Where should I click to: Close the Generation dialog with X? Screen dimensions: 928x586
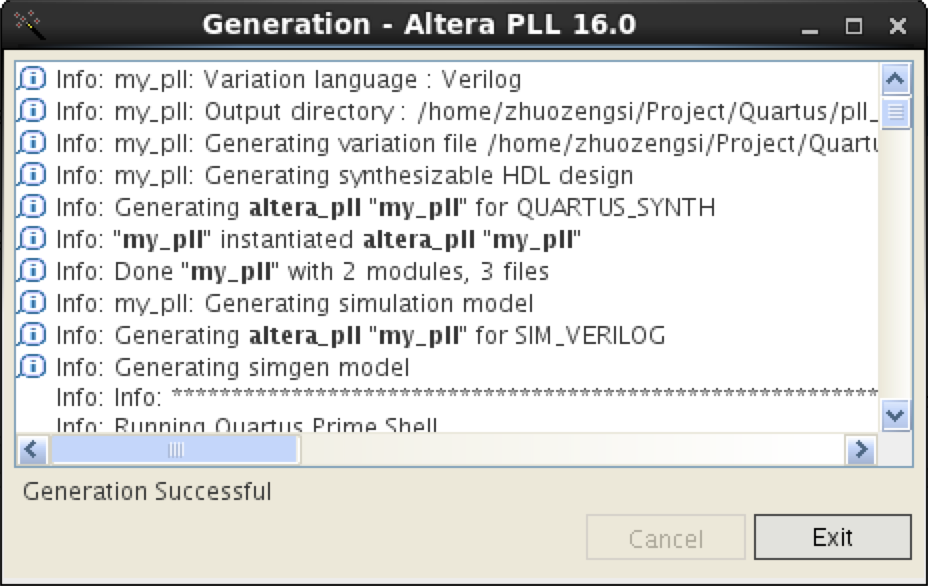(x=898, y=26)
